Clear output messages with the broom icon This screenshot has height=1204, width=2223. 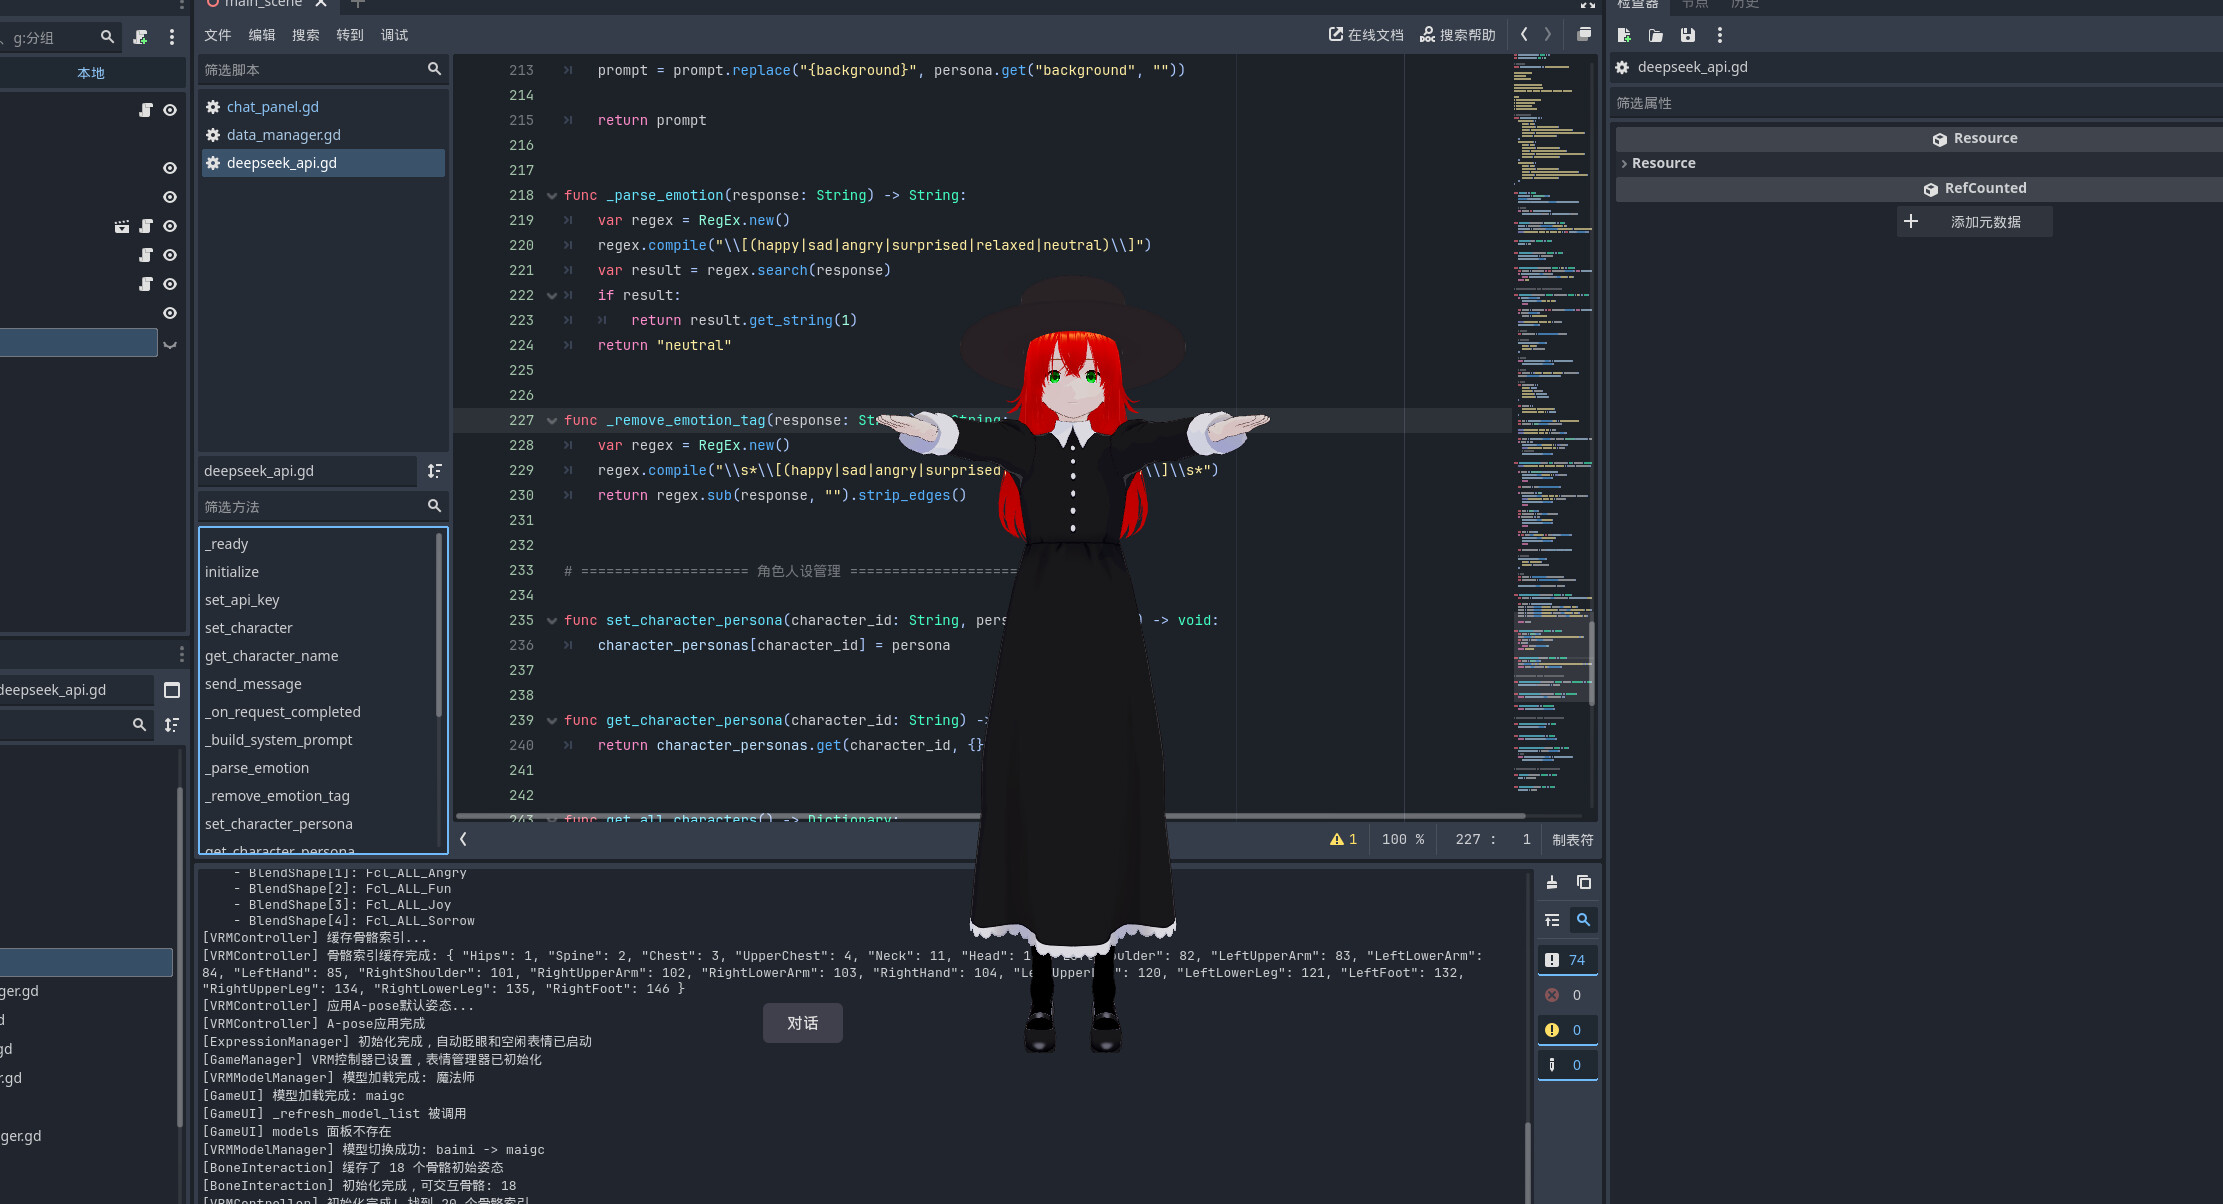point(1551,882)
